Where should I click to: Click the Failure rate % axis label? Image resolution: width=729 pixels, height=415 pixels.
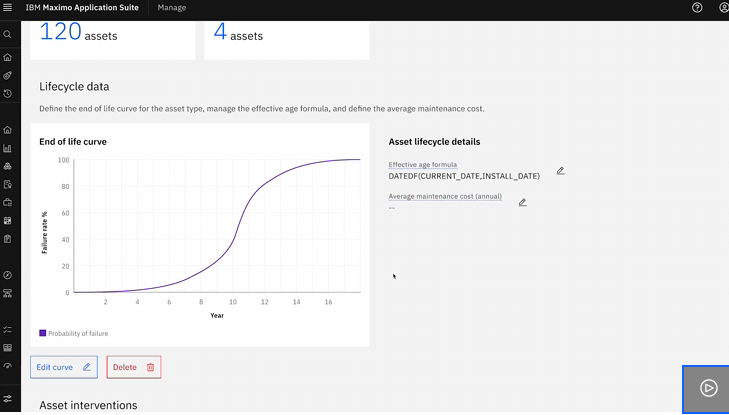click(45, 232)
